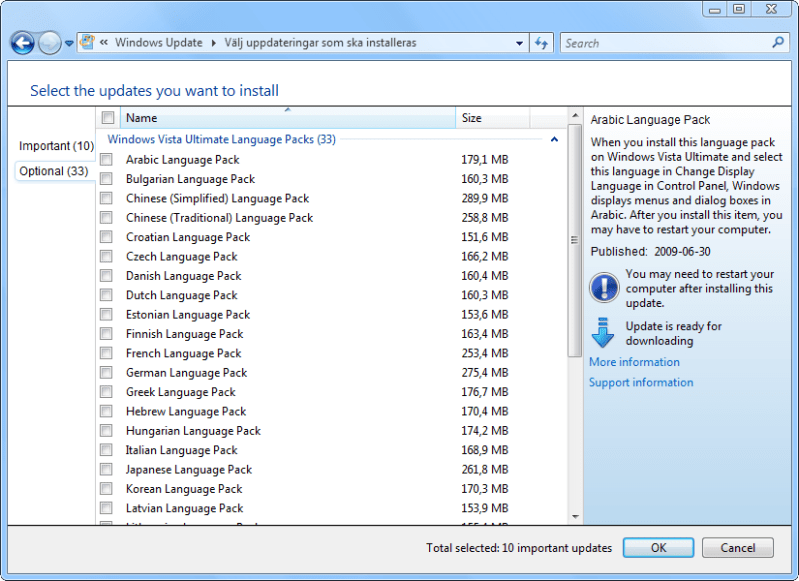Check the German Language Pack checkbox

(x=106, y=373)
